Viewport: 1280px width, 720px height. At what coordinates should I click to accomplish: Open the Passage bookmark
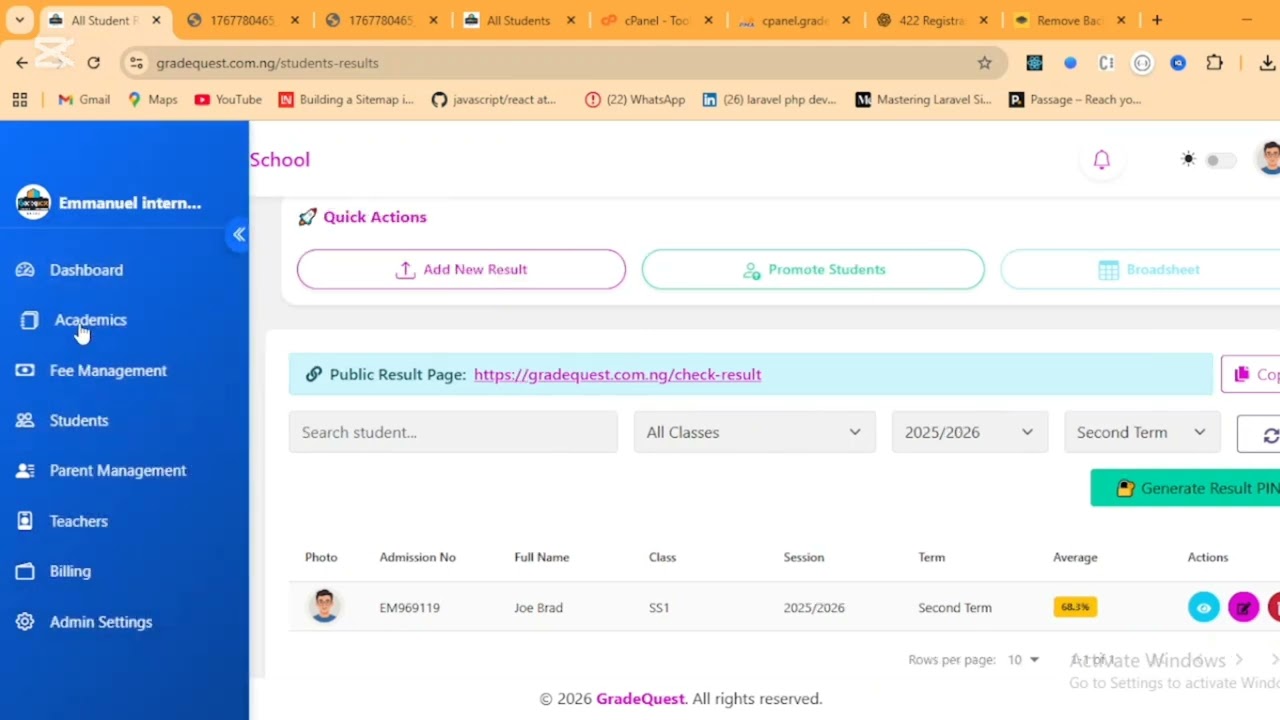(1075, 99)
